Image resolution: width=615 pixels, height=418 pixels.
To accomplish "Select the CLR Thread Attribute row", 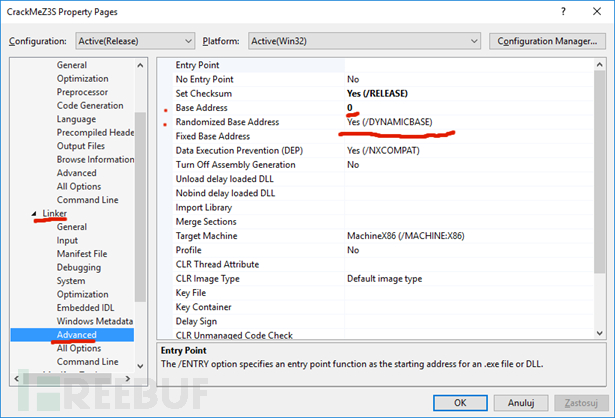I will click(383, 264).
